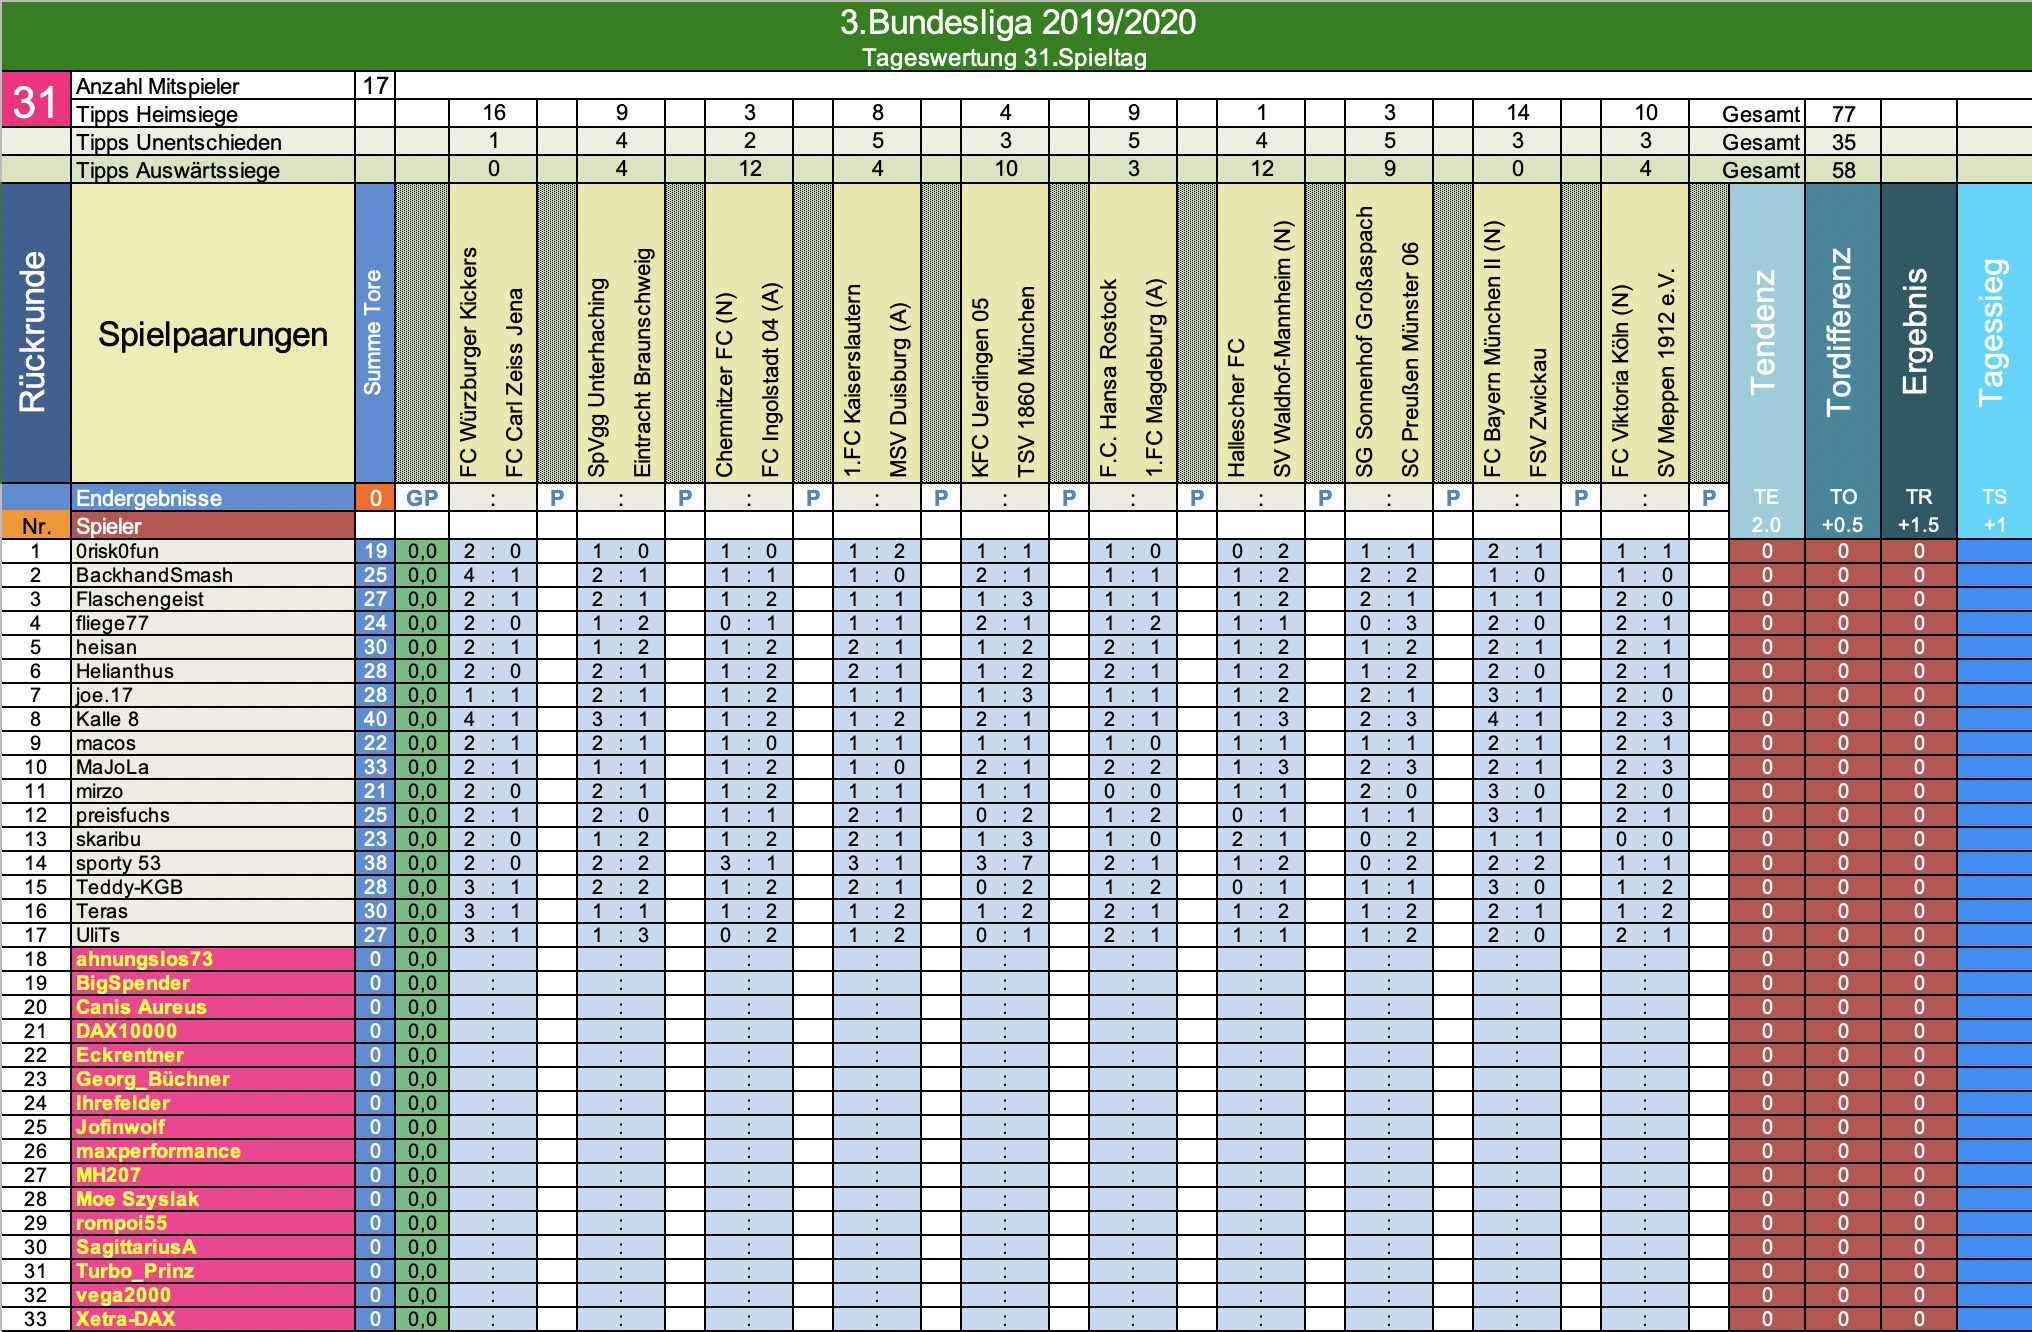This screenshot has height=1332, width=2032.
Task: Click the preisfuchs player name
Action: pyautogui.click(x=122, y=815)
